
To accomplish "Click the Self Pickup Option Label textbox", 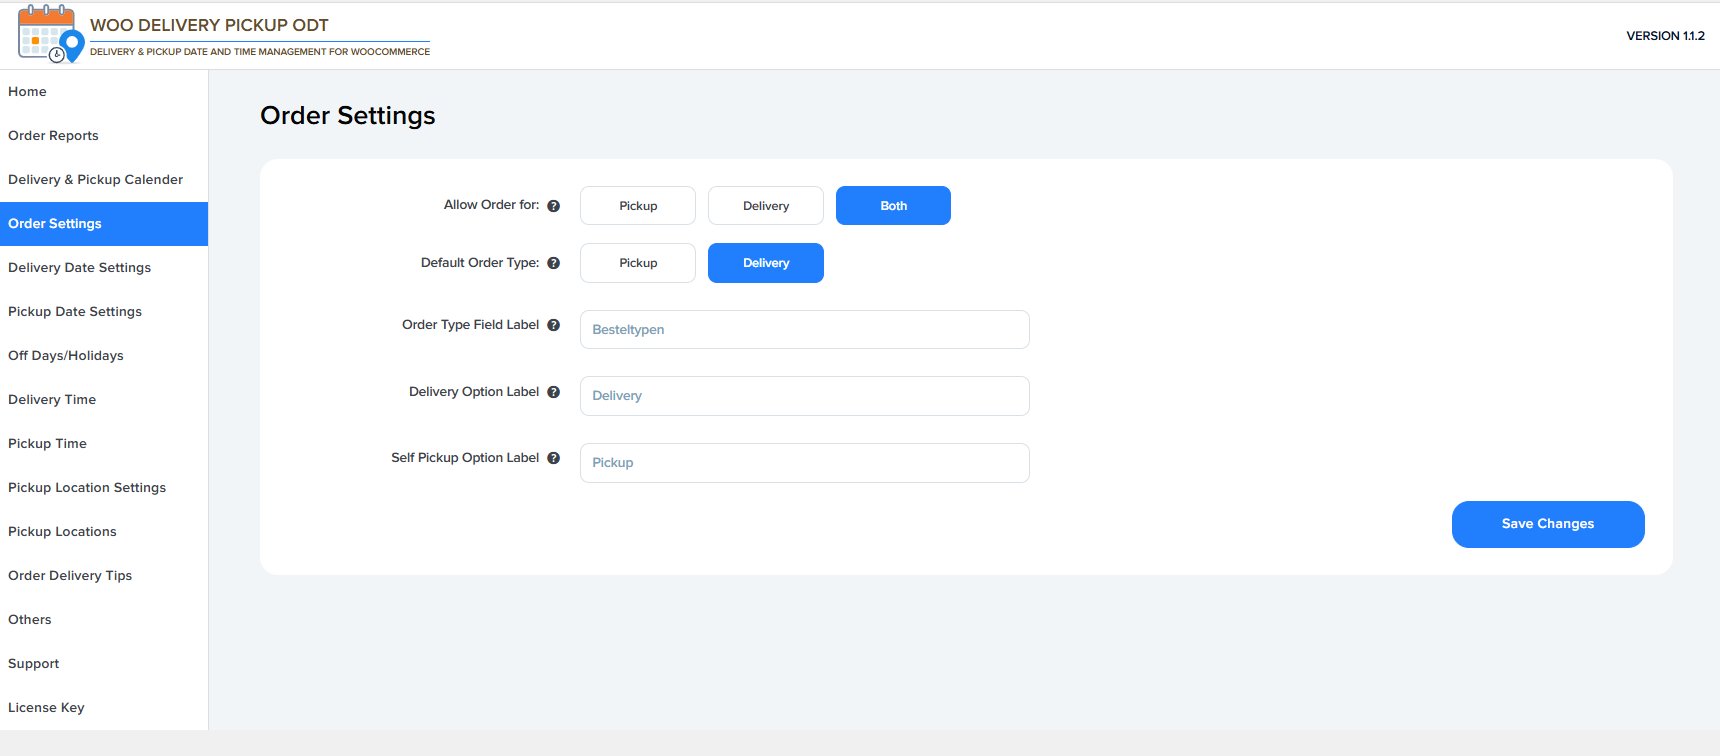I will click(804, 463).
